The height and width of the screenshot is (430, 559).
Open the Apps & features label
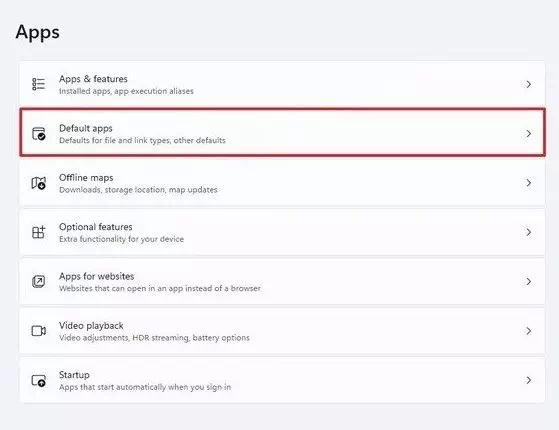[93, 79]
